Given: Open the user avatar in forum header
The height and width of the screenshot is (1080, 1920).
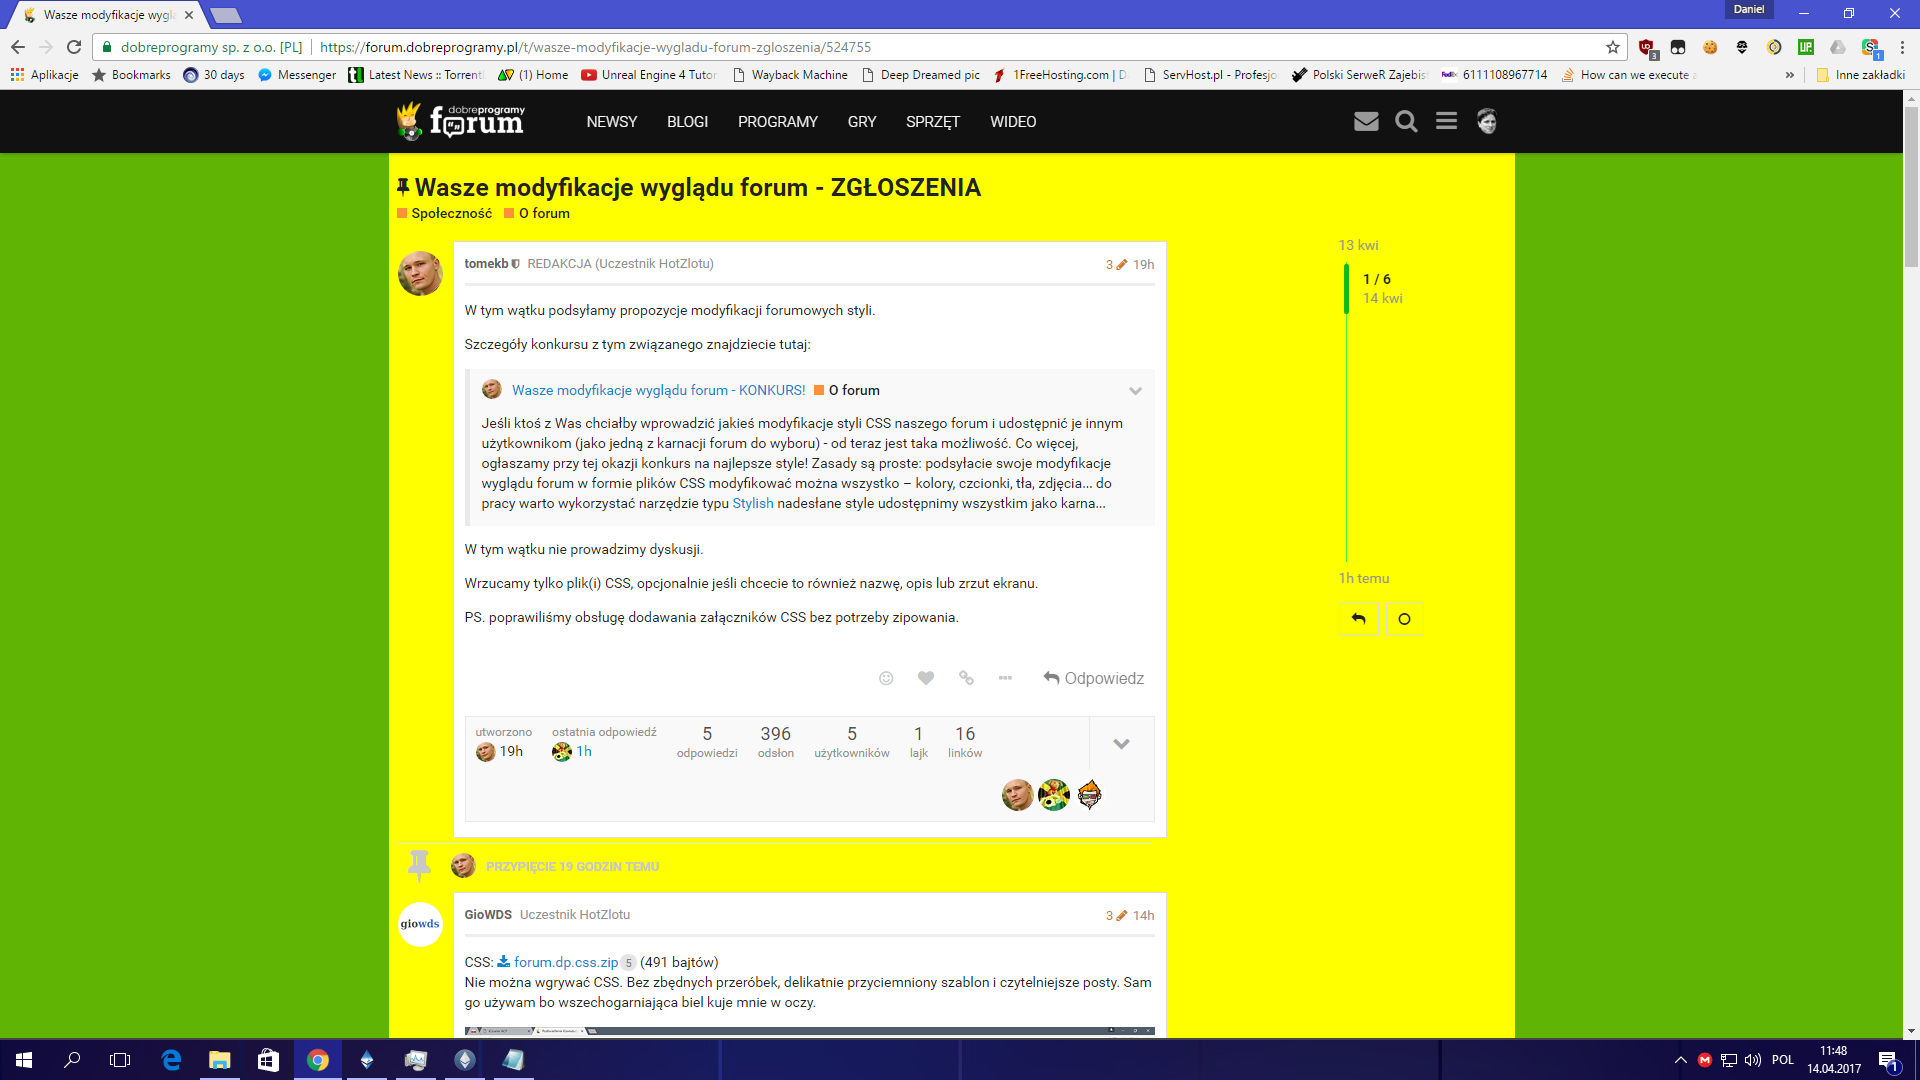Looking at the screenshot, I should click(x=1487, y=121).
